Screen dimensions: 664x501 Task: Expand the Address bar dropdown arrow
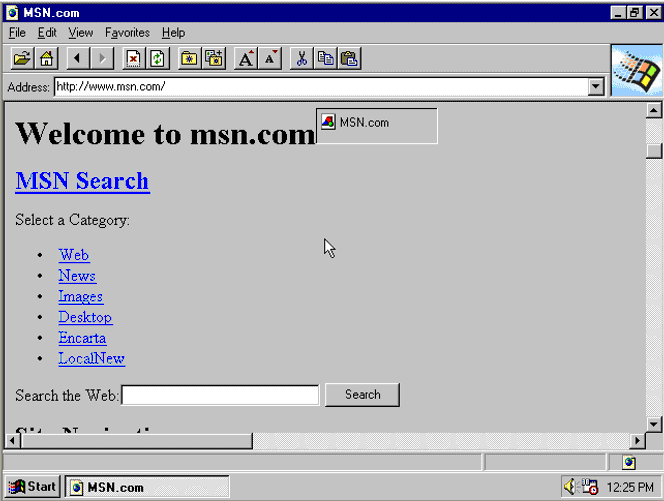(x=596, y=87)
